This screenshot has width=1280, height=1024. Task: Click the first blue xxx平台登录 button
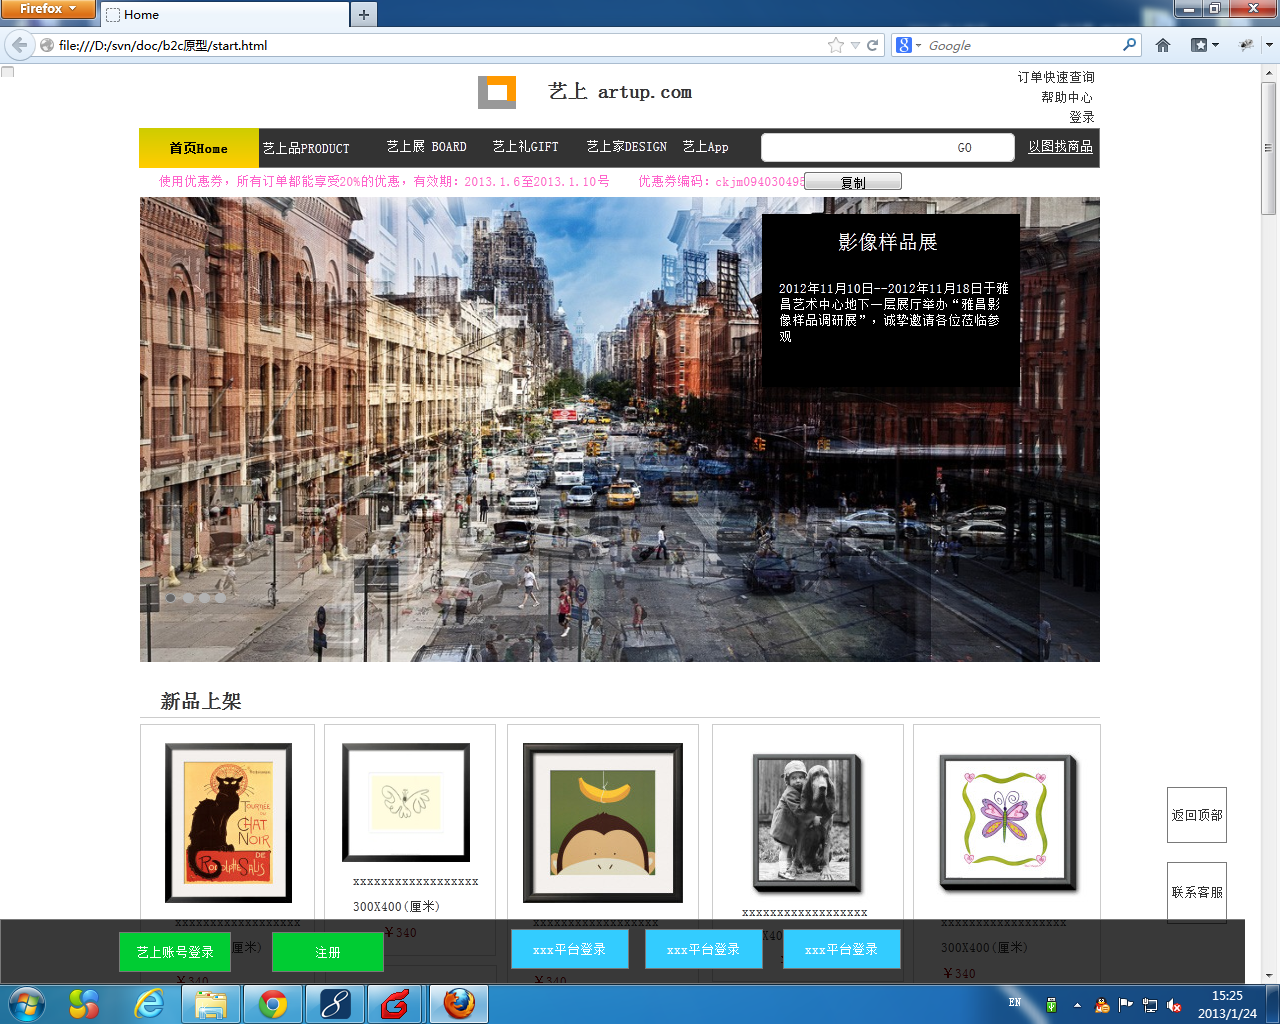tap(570, 949)
